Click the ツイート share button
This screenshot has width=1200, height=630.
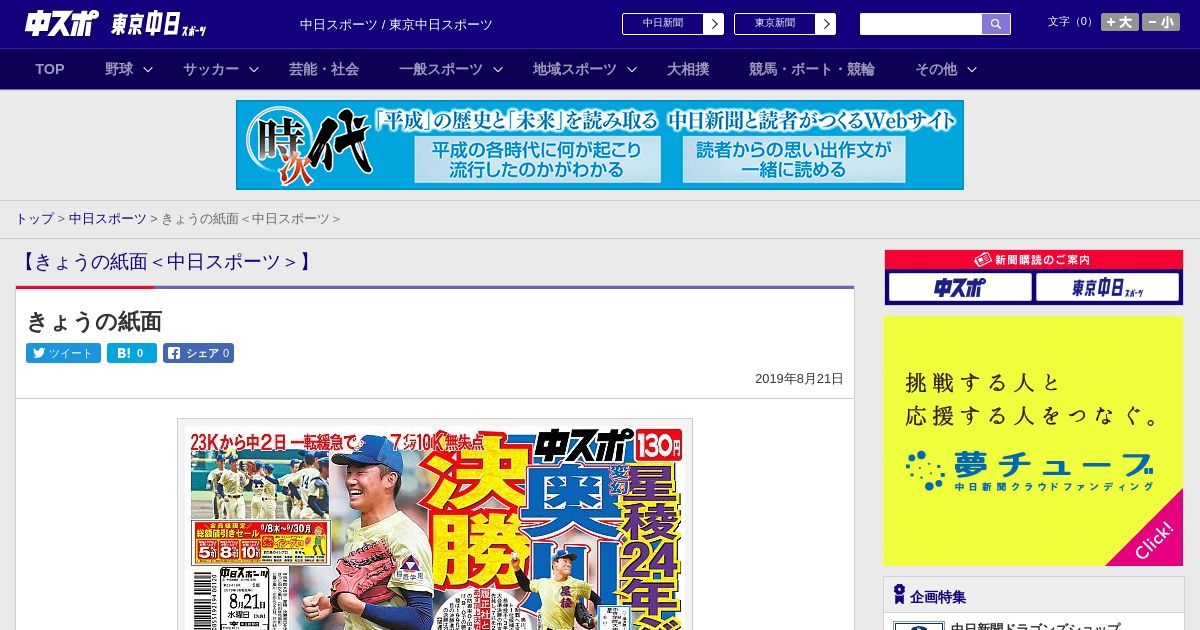point(63,353)
